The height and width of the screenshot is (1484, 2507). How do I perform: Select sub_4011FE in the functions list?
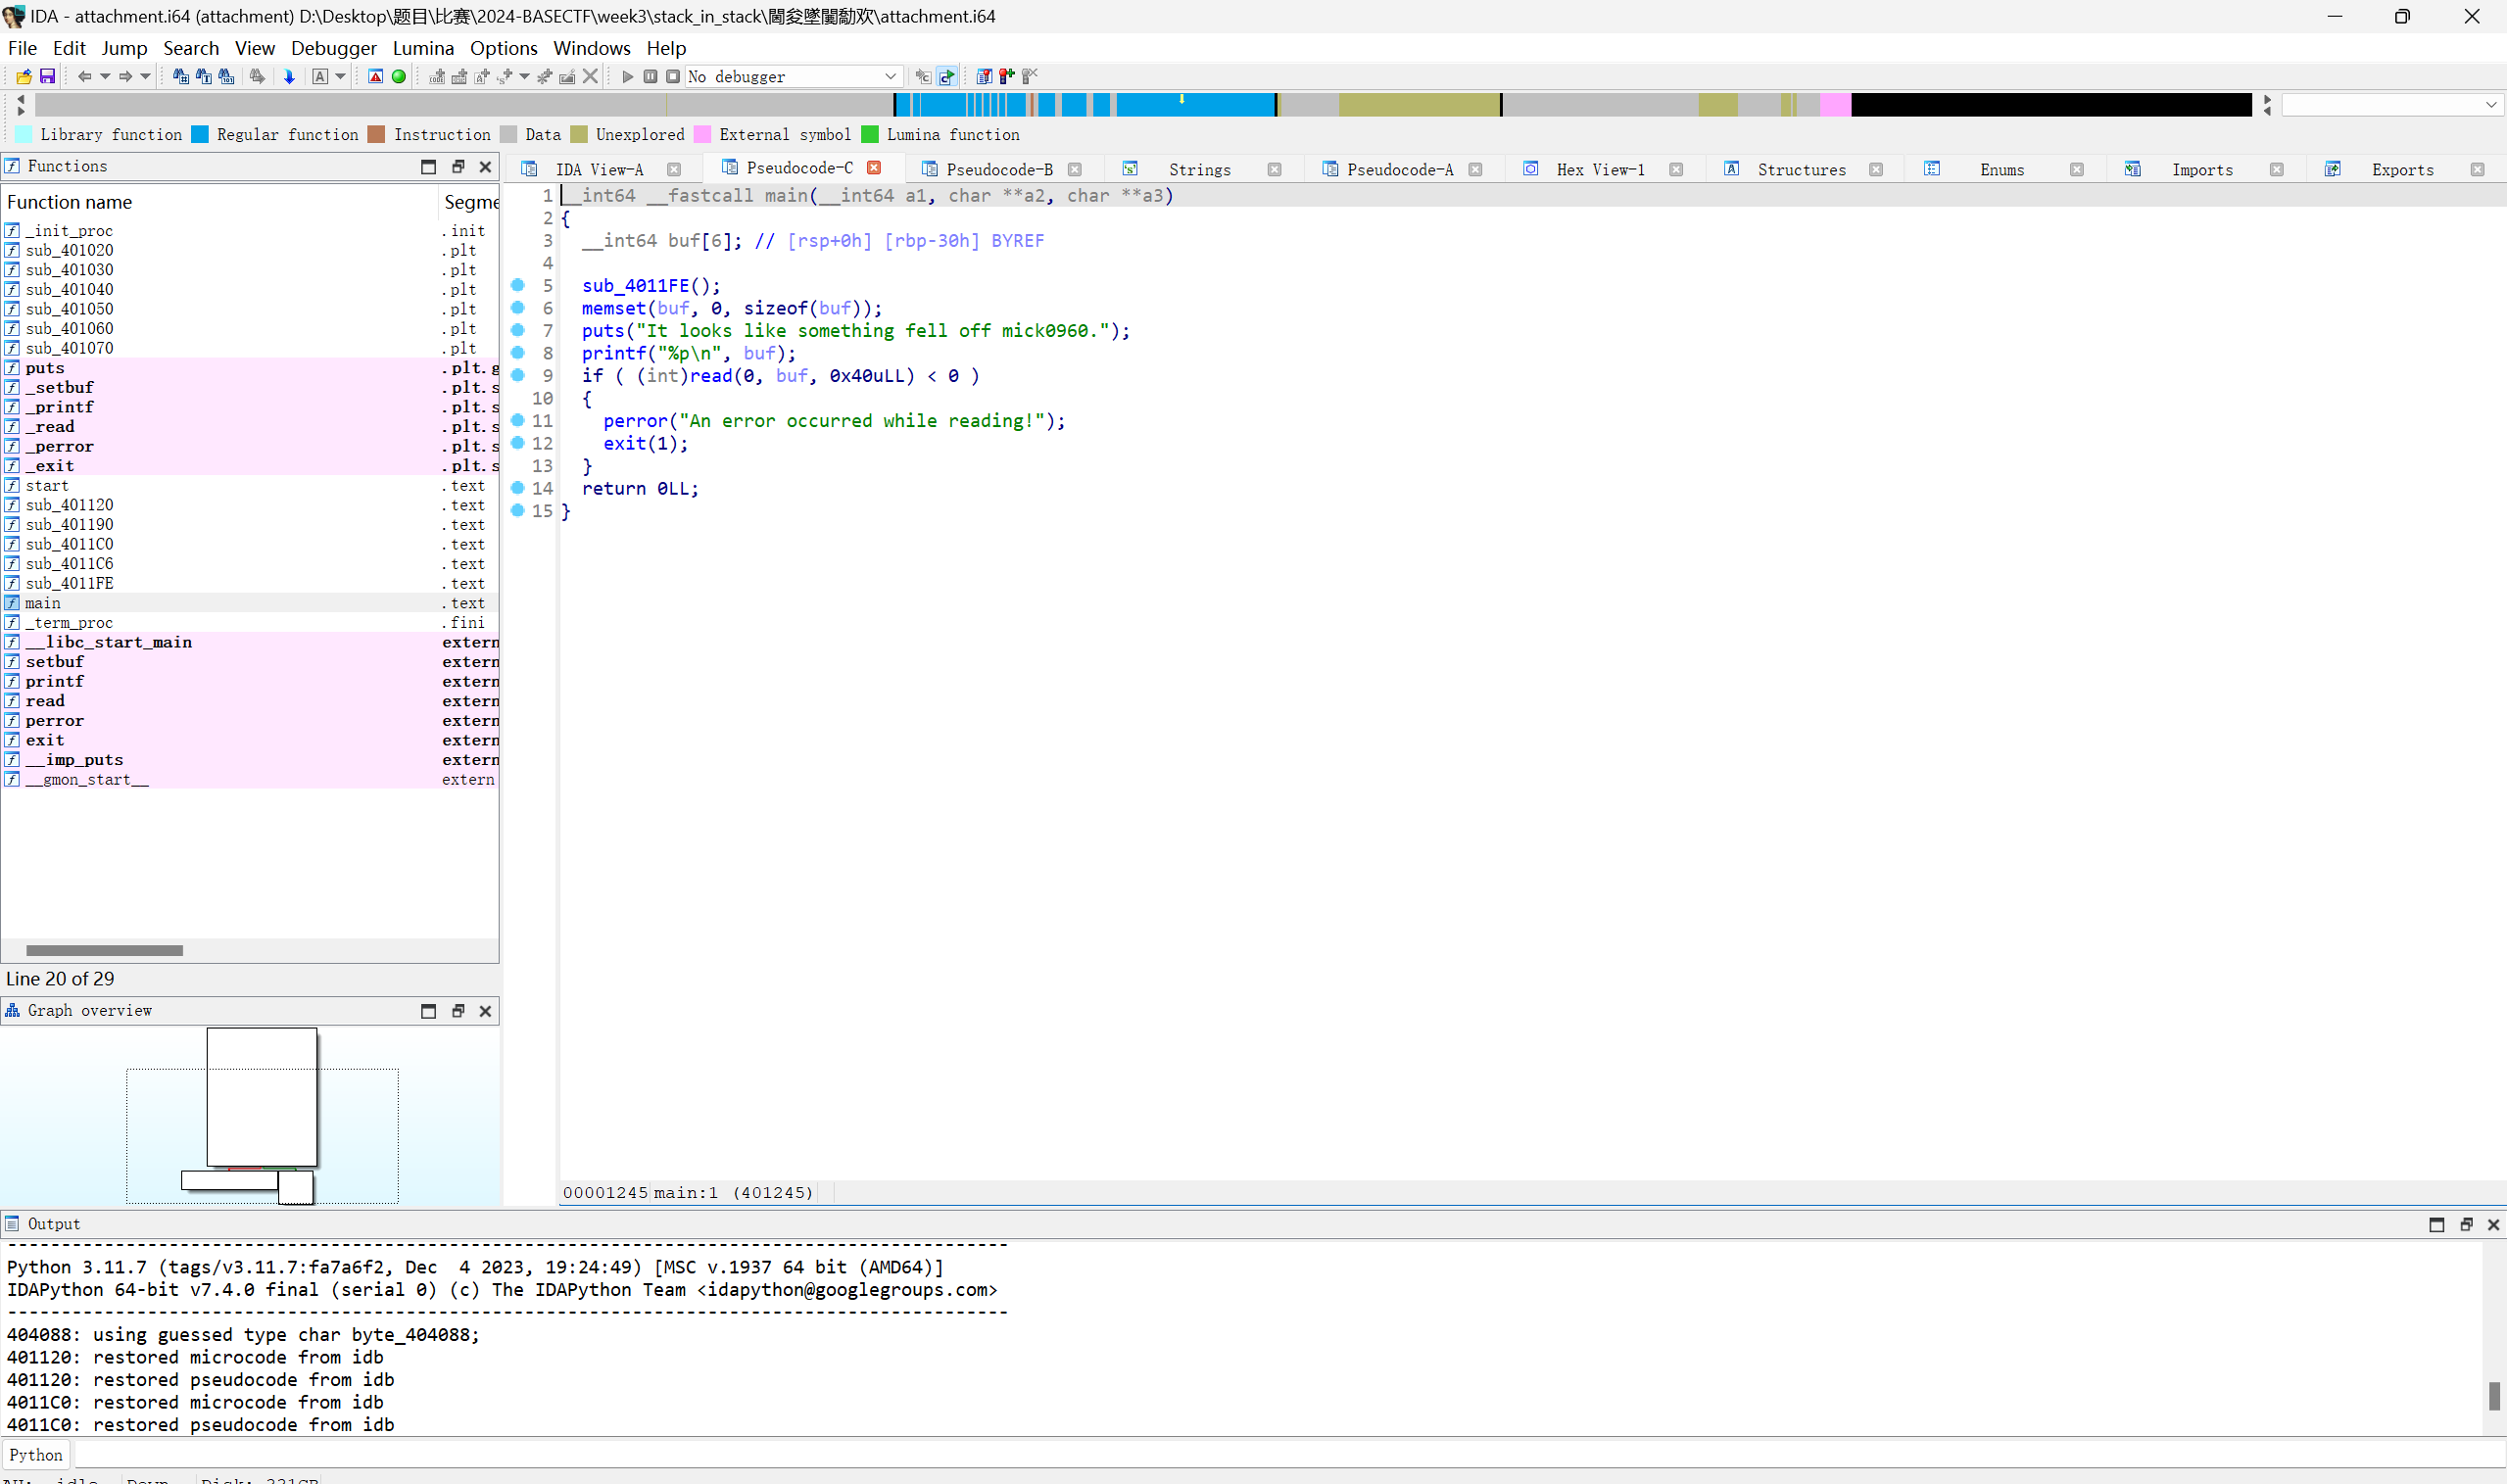(69, 583)
